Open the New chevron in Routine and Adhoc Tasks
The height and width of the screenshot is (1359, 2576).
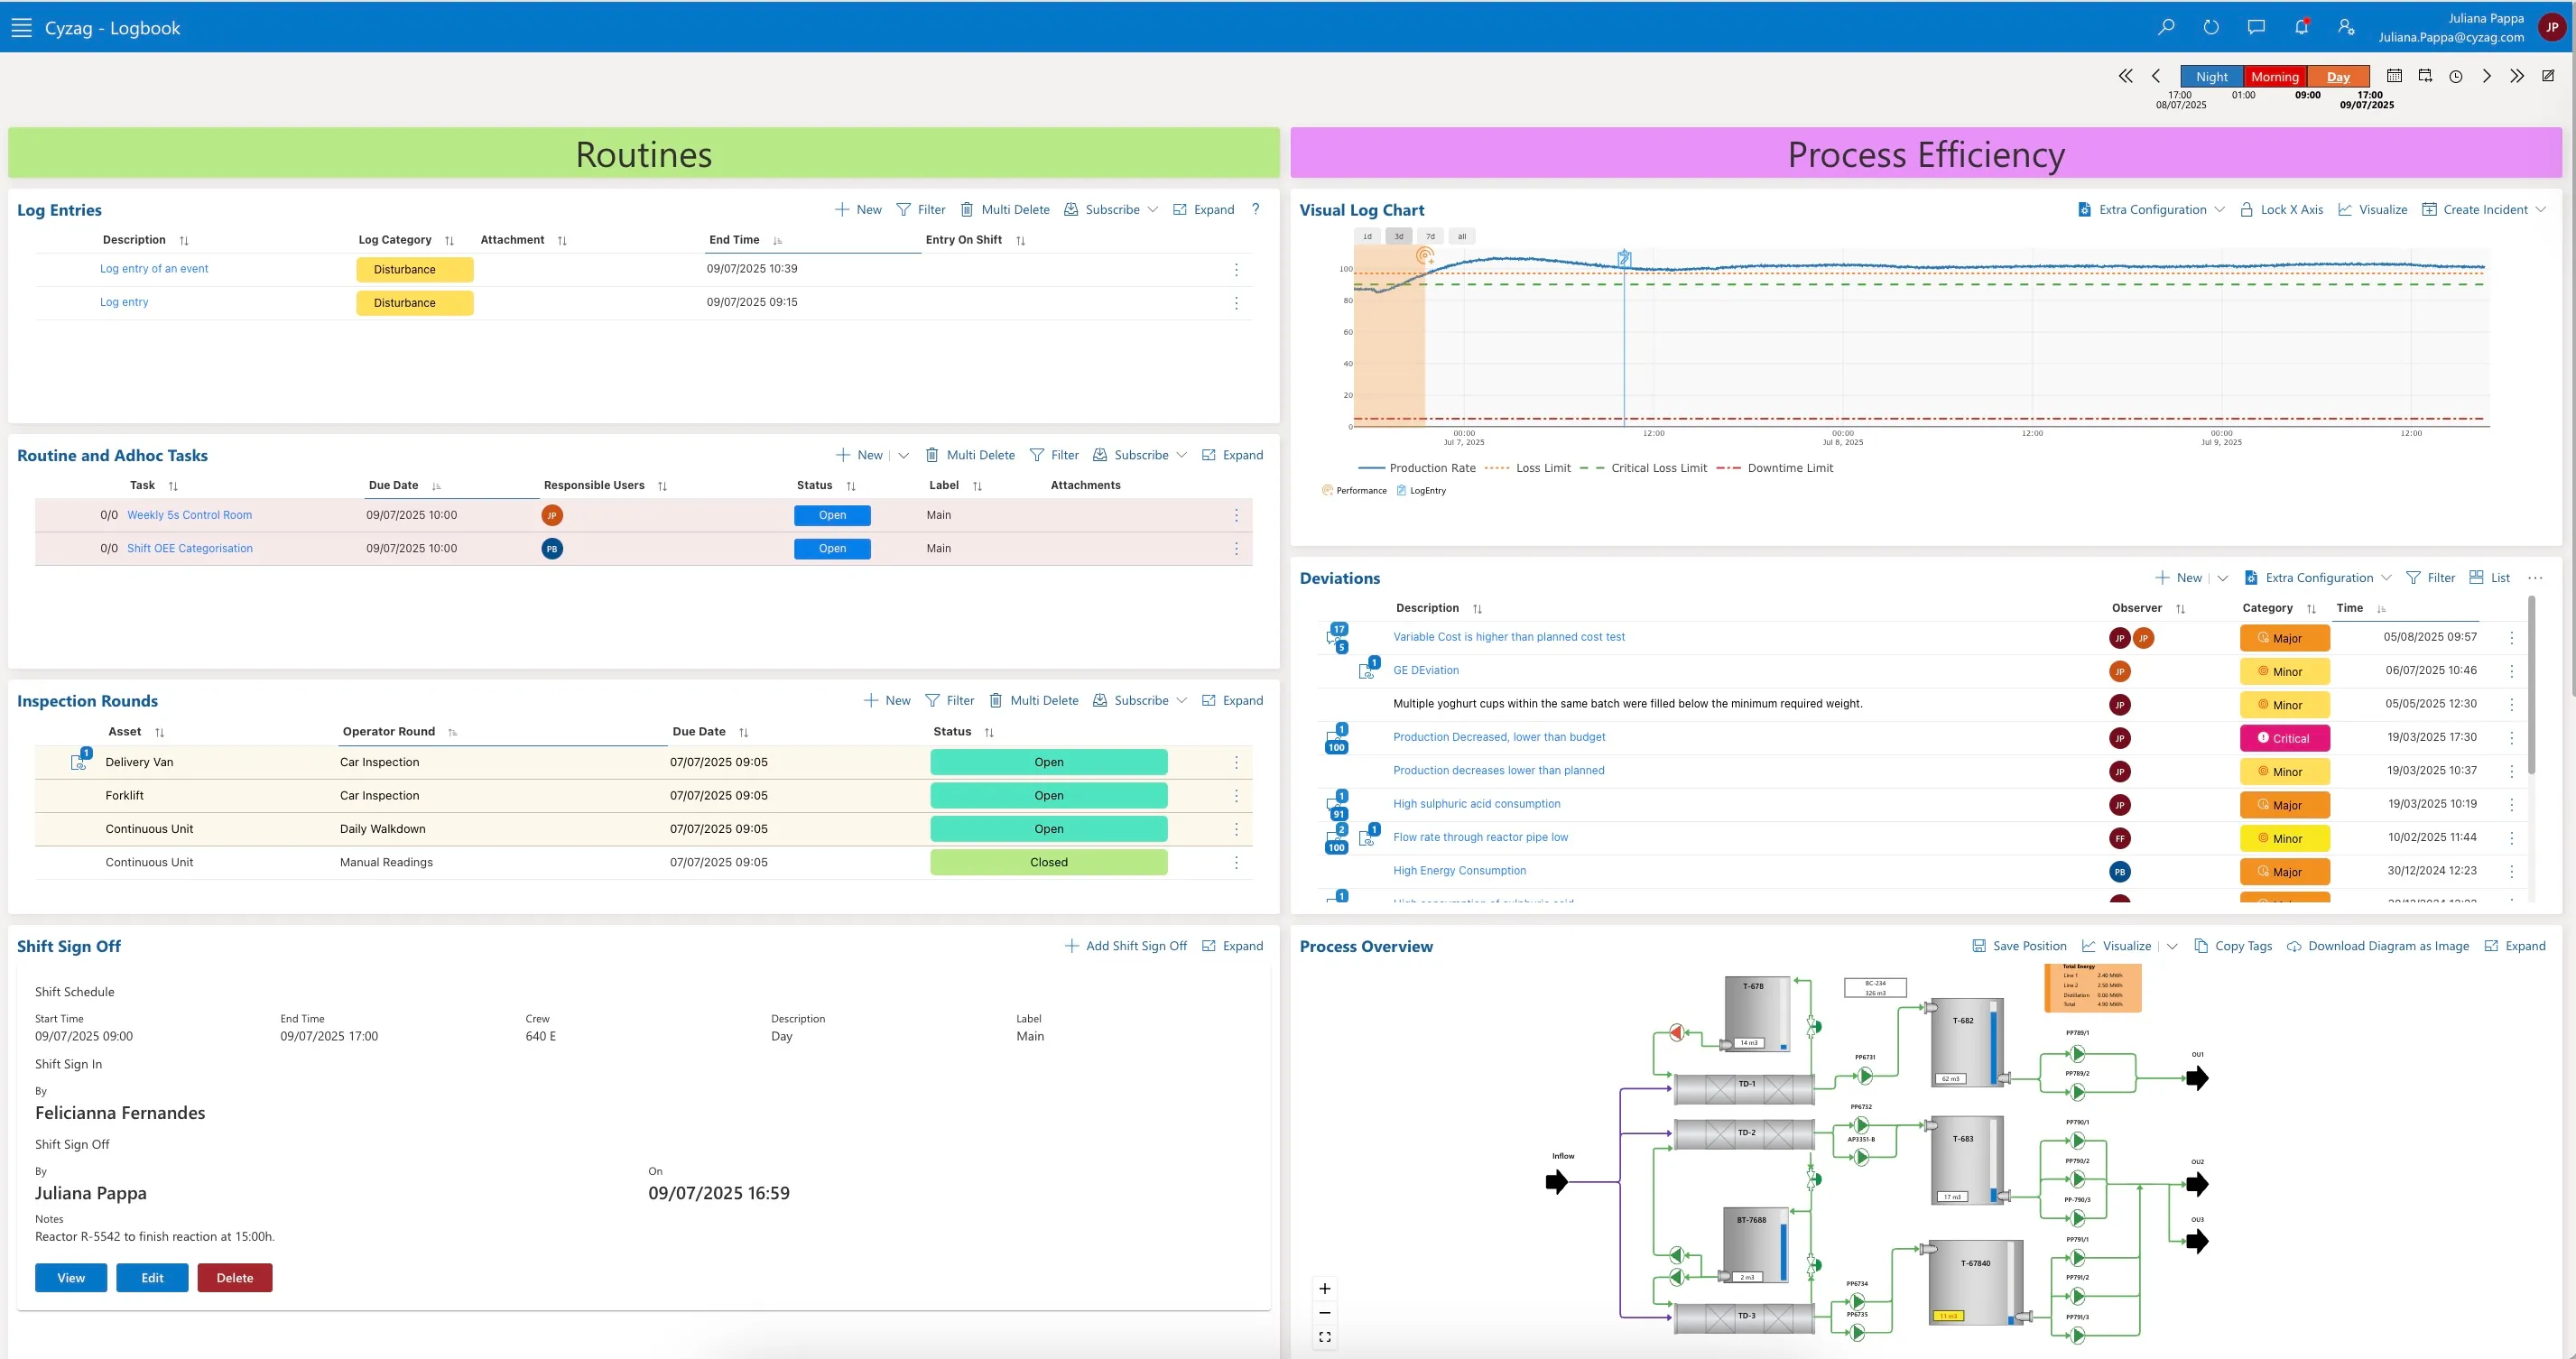[x=904, y=455]
